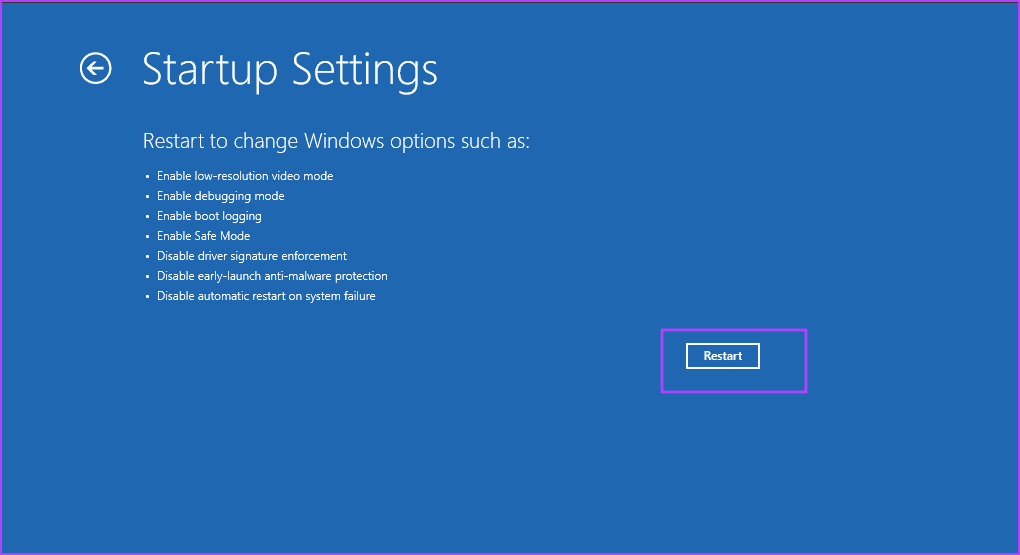1020x555 pixels.
Task: Click the bullet before low-resolution video mode
Action: (147, 177)
